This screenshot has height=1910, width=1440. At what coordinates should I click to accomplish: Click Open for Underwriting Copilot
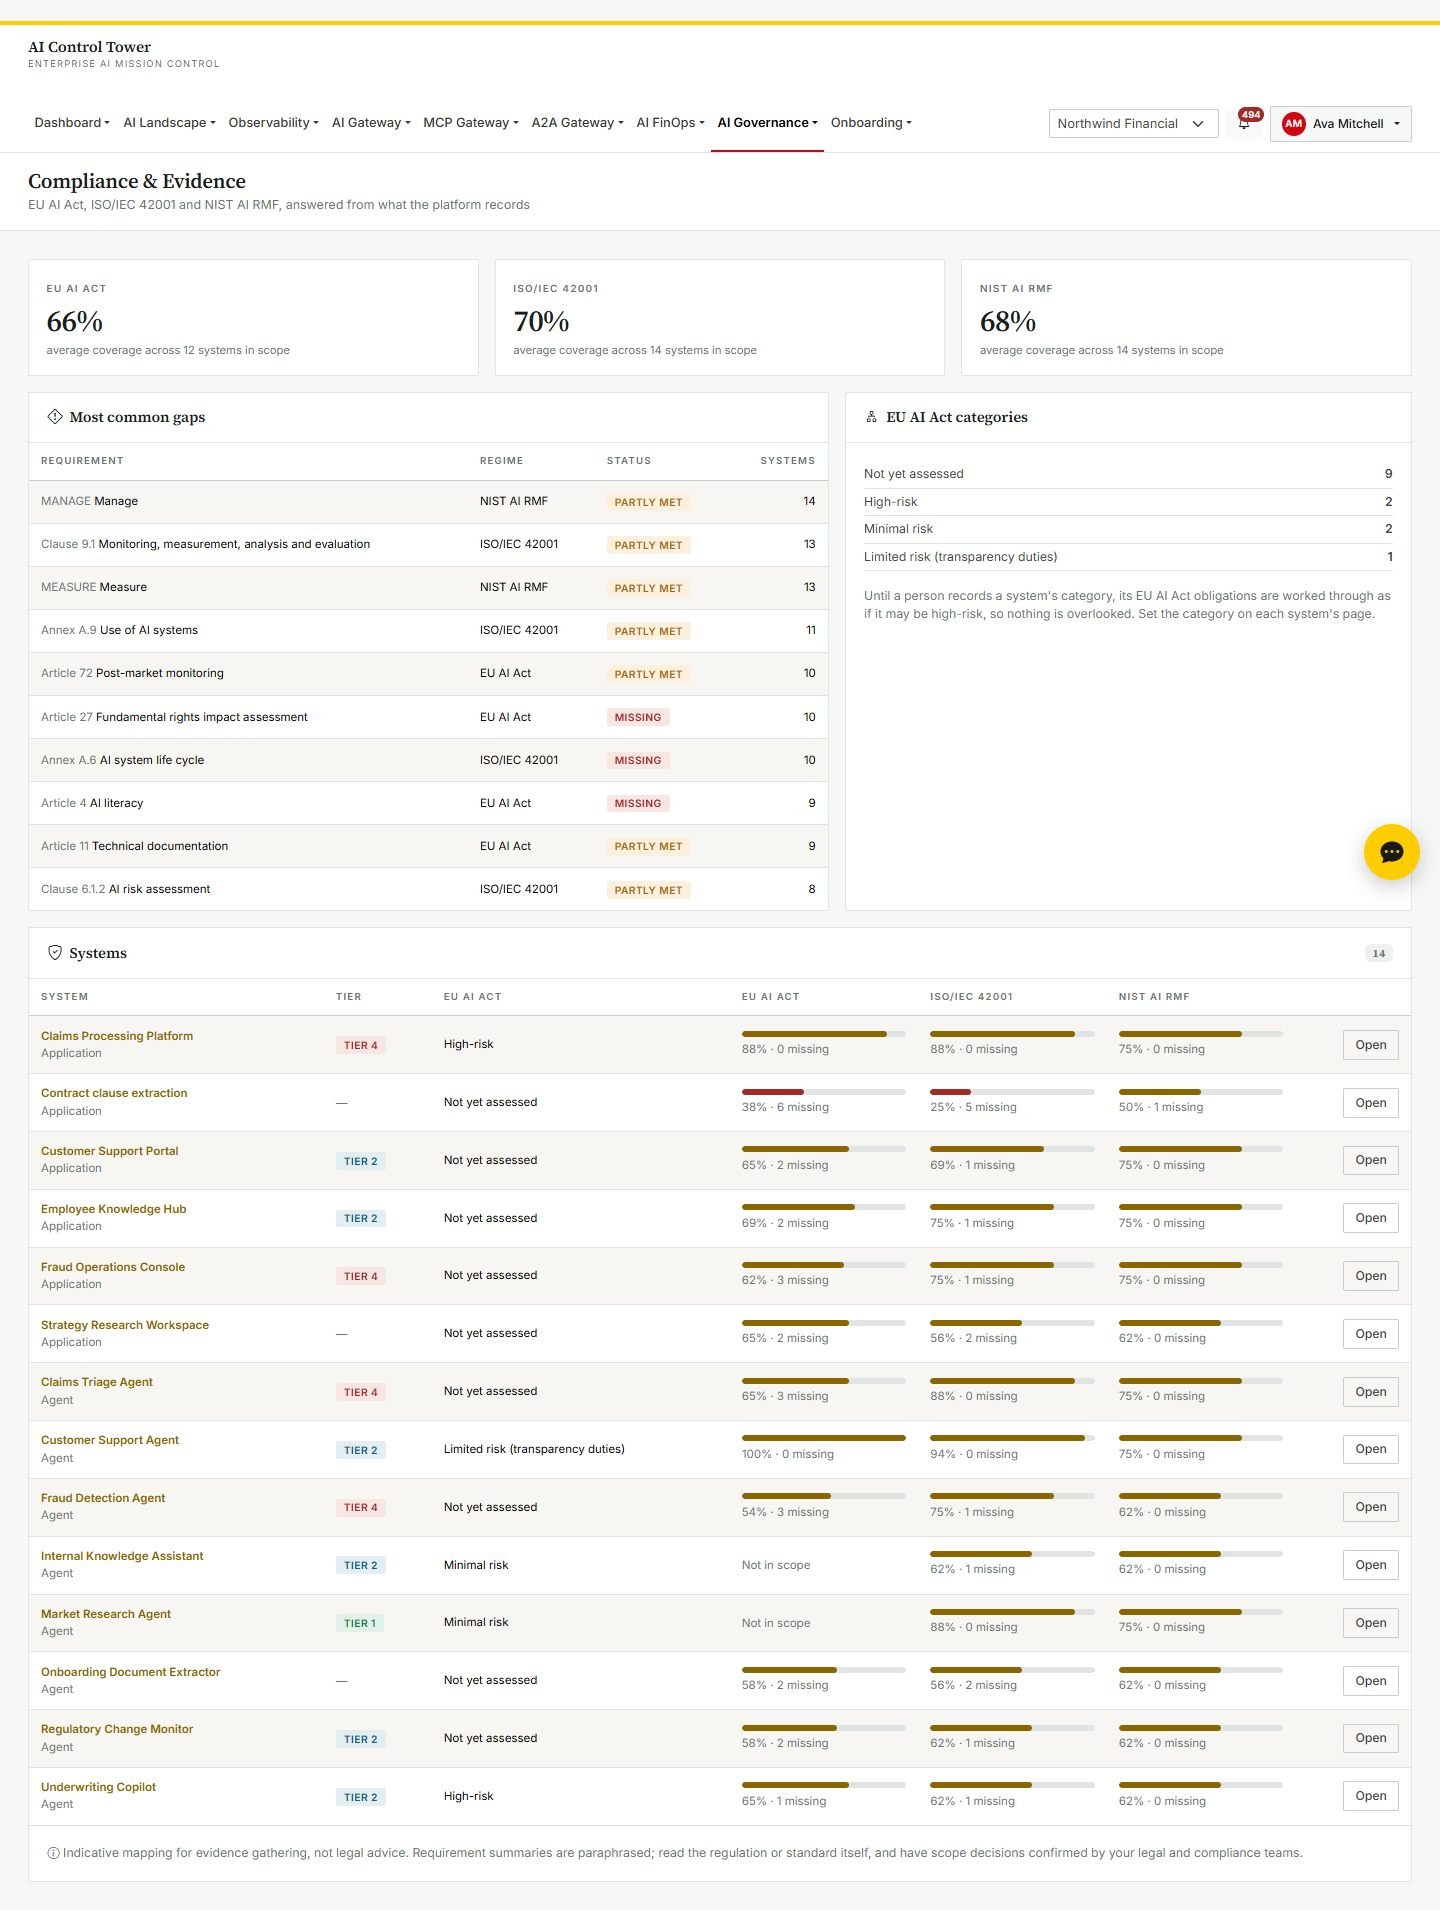(x=1370, y=1796)
